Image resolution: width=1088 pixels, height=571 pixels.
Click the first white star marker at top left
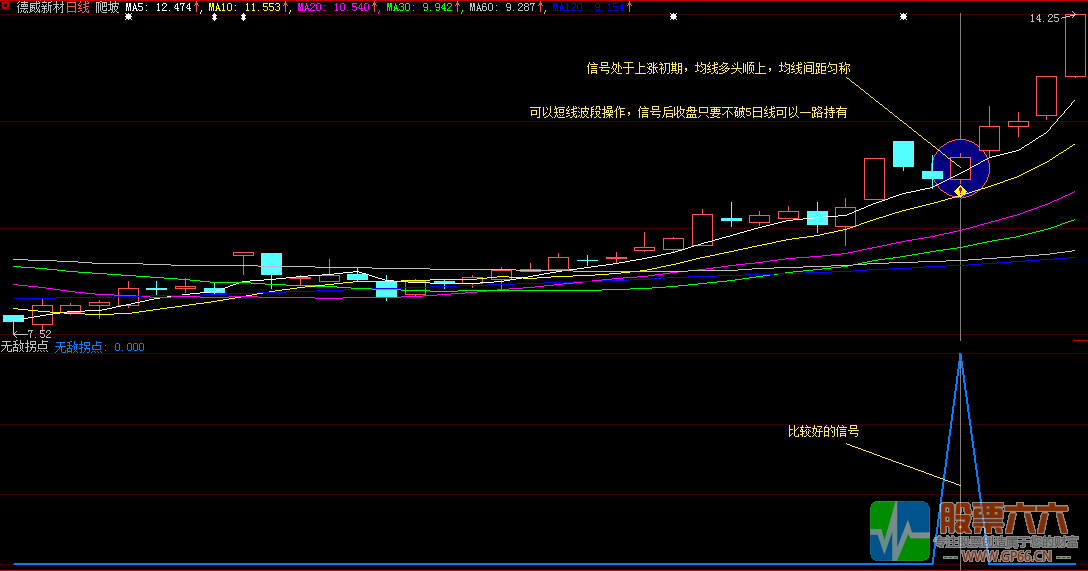(x=128, y=18)
